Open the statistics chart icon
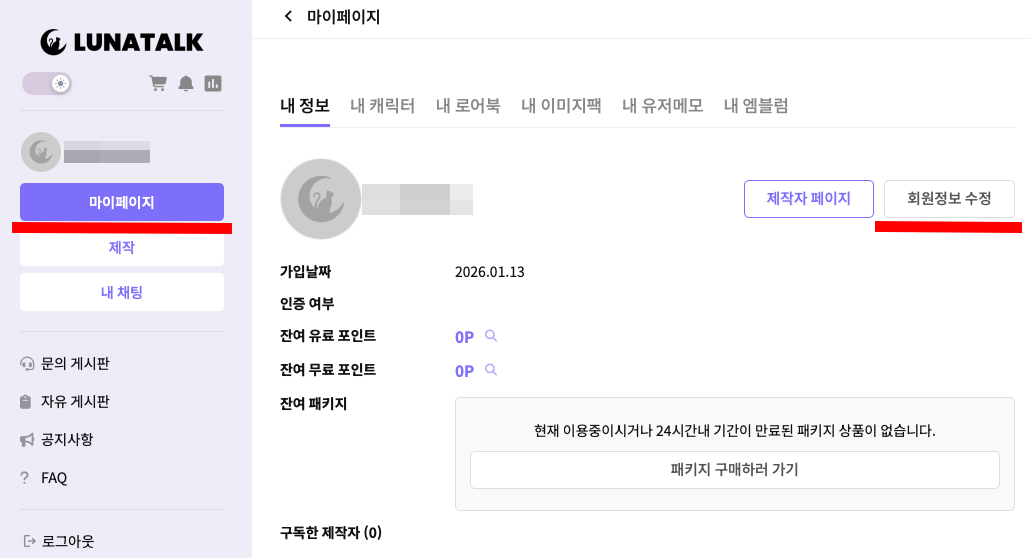Image resolution: width=1030 pixels, height=558 pixels. coord(213,83)
